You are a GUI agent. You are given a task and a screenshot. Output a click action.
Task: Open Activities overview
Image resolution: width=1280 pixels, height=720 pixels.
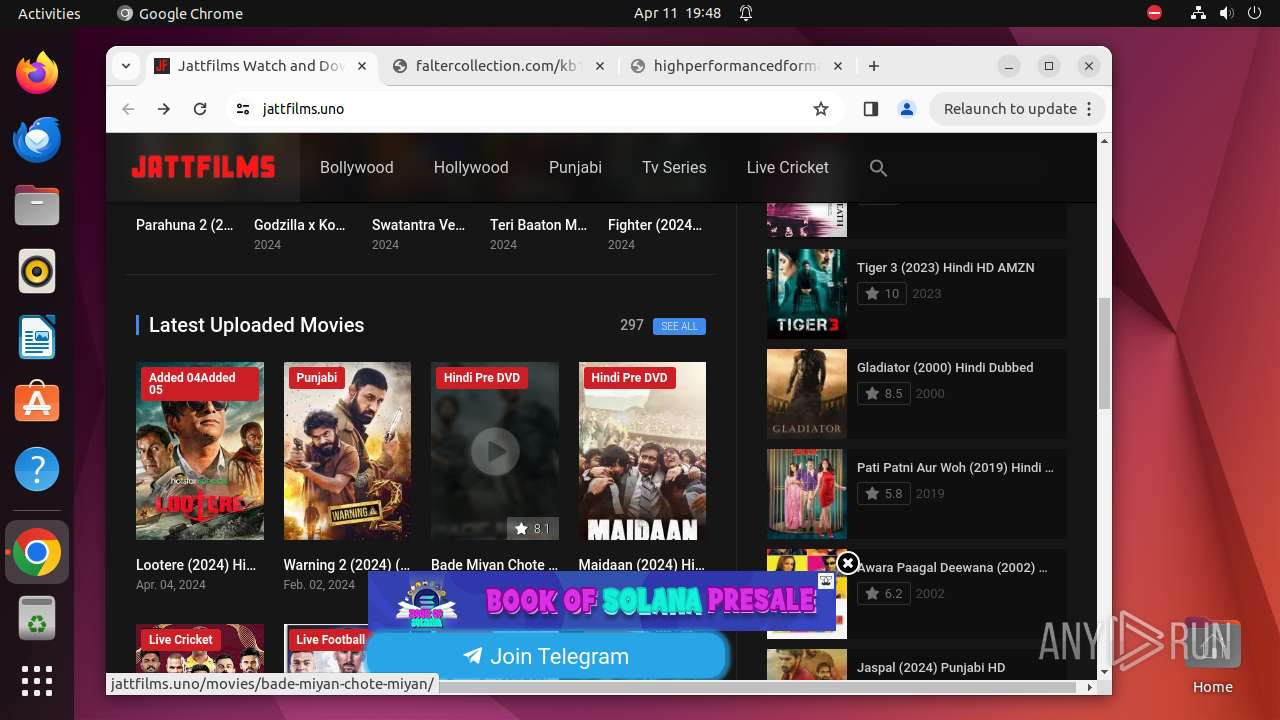pyautogui.click(x=49, y=13)
